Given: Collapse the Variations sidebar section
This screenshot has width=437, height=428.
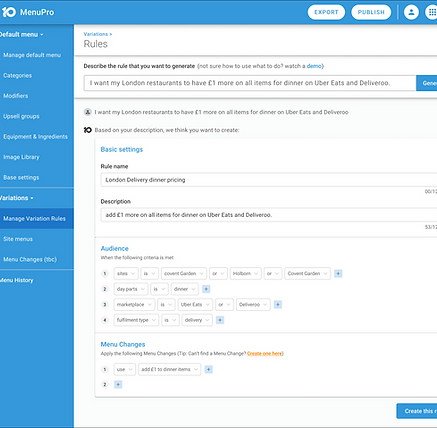Looking at the screenshot, I should (17, 198).
